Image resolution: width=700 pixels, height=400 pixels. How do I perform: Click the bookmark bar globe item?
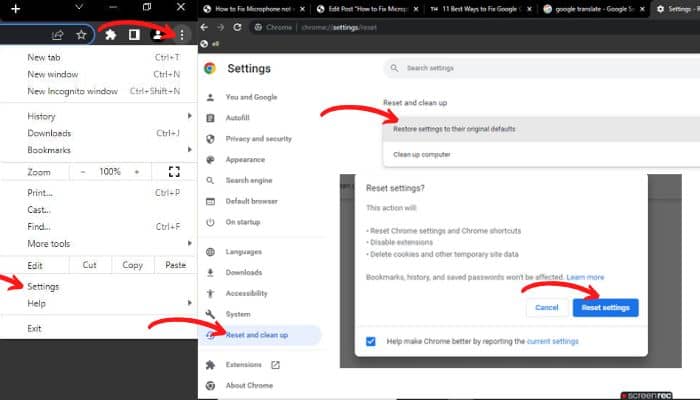(210, 44)
